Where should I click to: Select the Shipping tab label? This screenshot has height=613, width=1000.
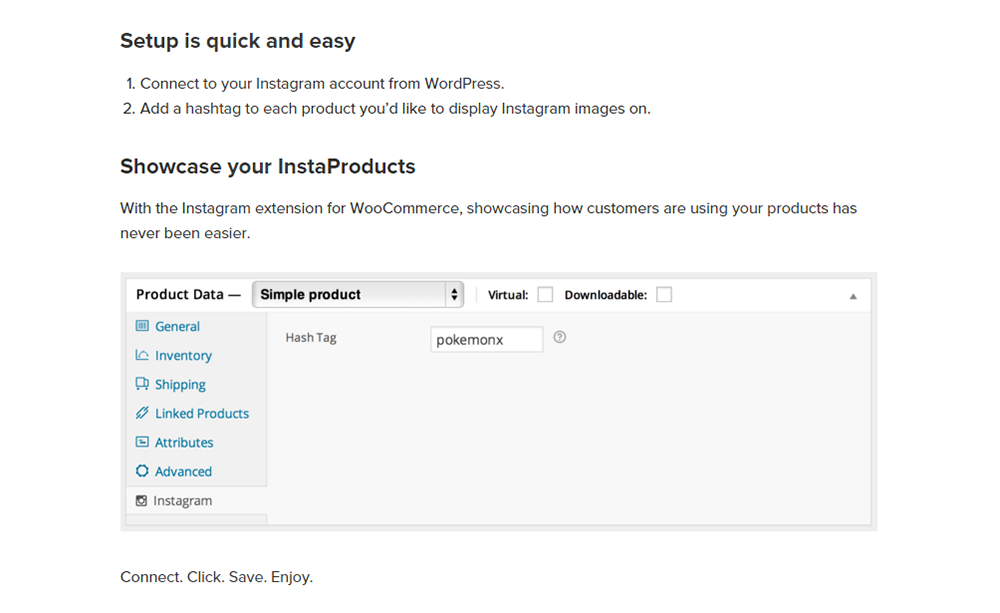tap(180, 384)
